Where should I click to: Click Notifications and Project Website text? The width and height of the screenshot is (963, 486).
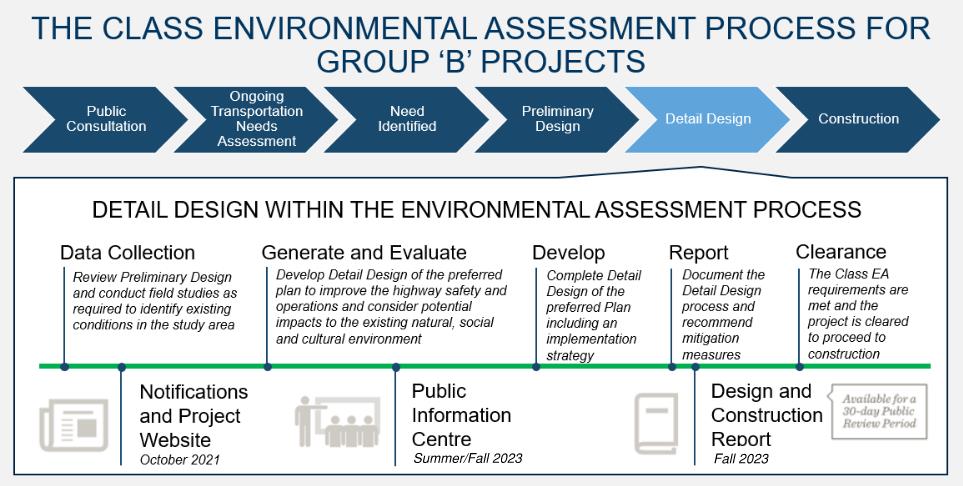(x=193, y=416)
